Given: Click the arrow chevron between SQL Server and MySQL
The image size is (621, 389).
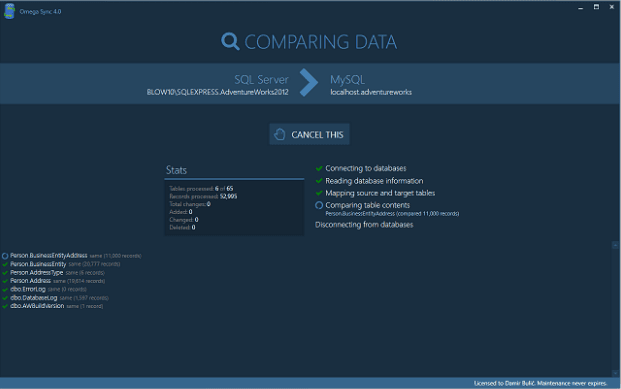Looking at the screenshot, I should [309, 83].
